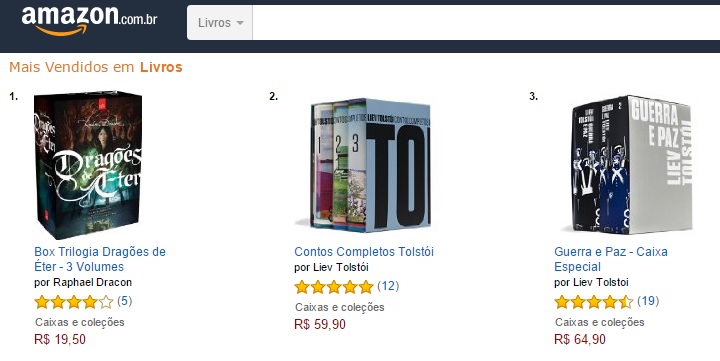The image size is (720, 361).
Task: Click the star rating of Guerra e Paz
Action: [x=594, y=302]
